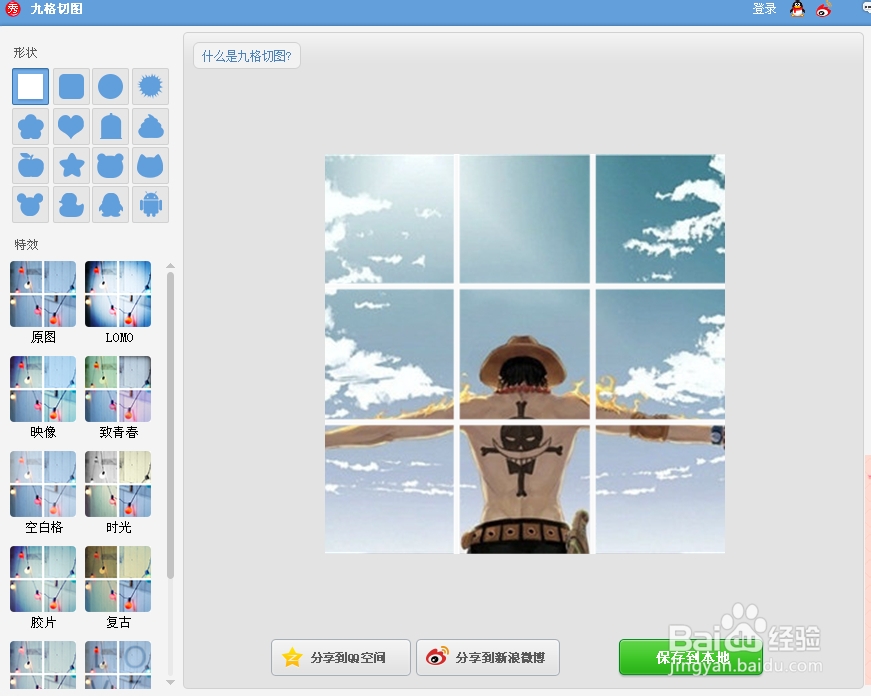Apply the 时光 effect
871x696 pixels.
coord(118,492)
